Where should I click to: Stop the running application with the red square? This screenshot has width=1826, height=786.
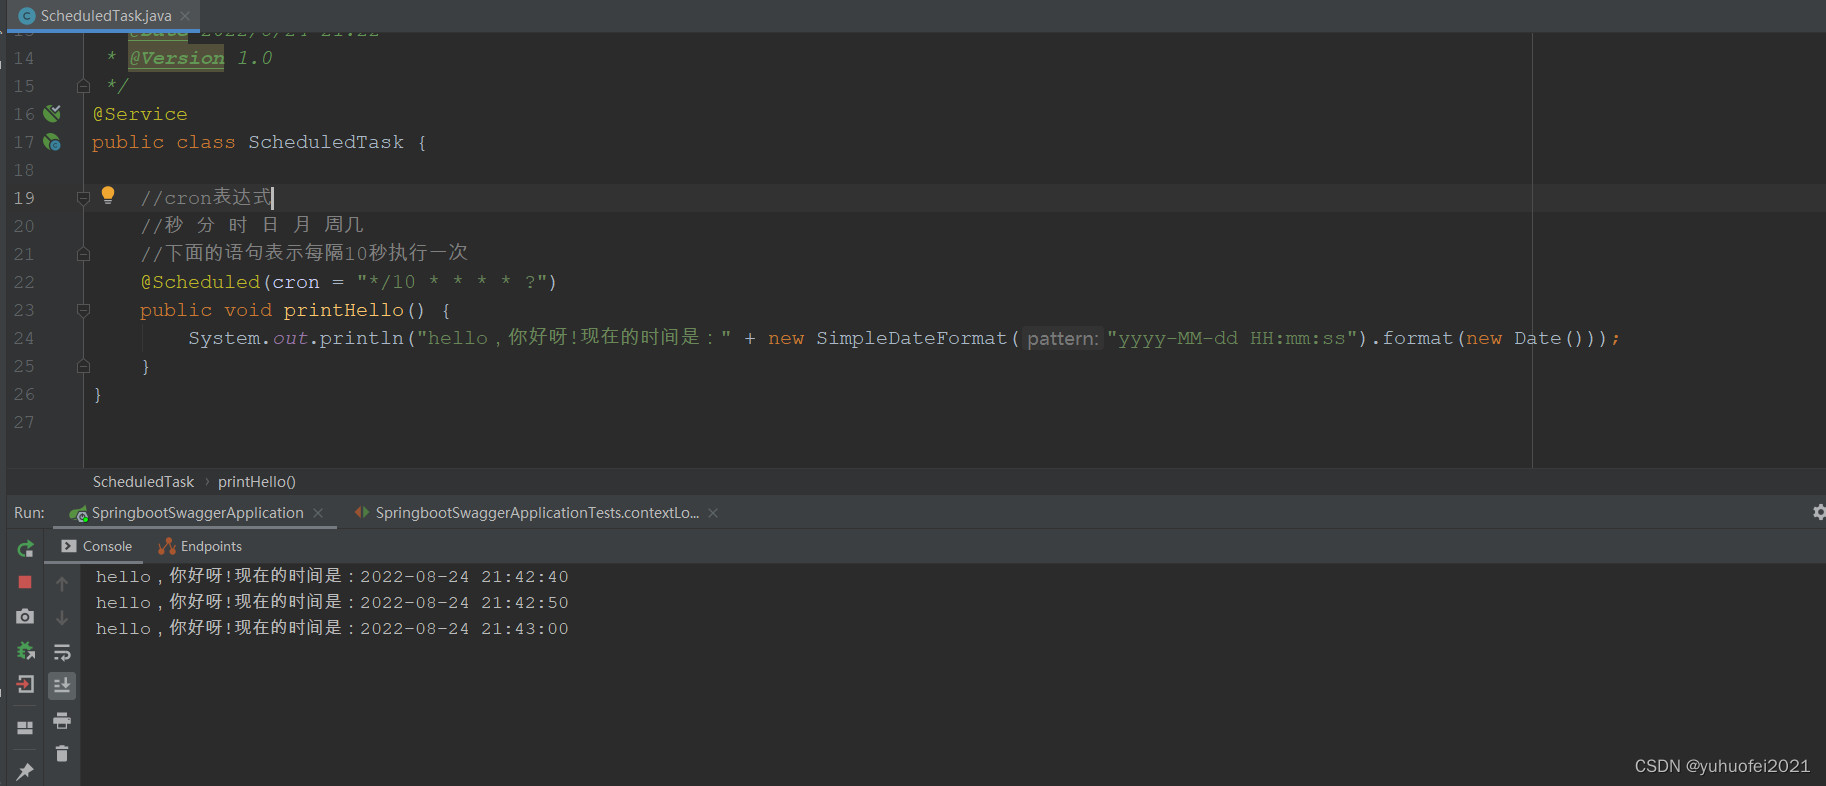coord(25,582)
